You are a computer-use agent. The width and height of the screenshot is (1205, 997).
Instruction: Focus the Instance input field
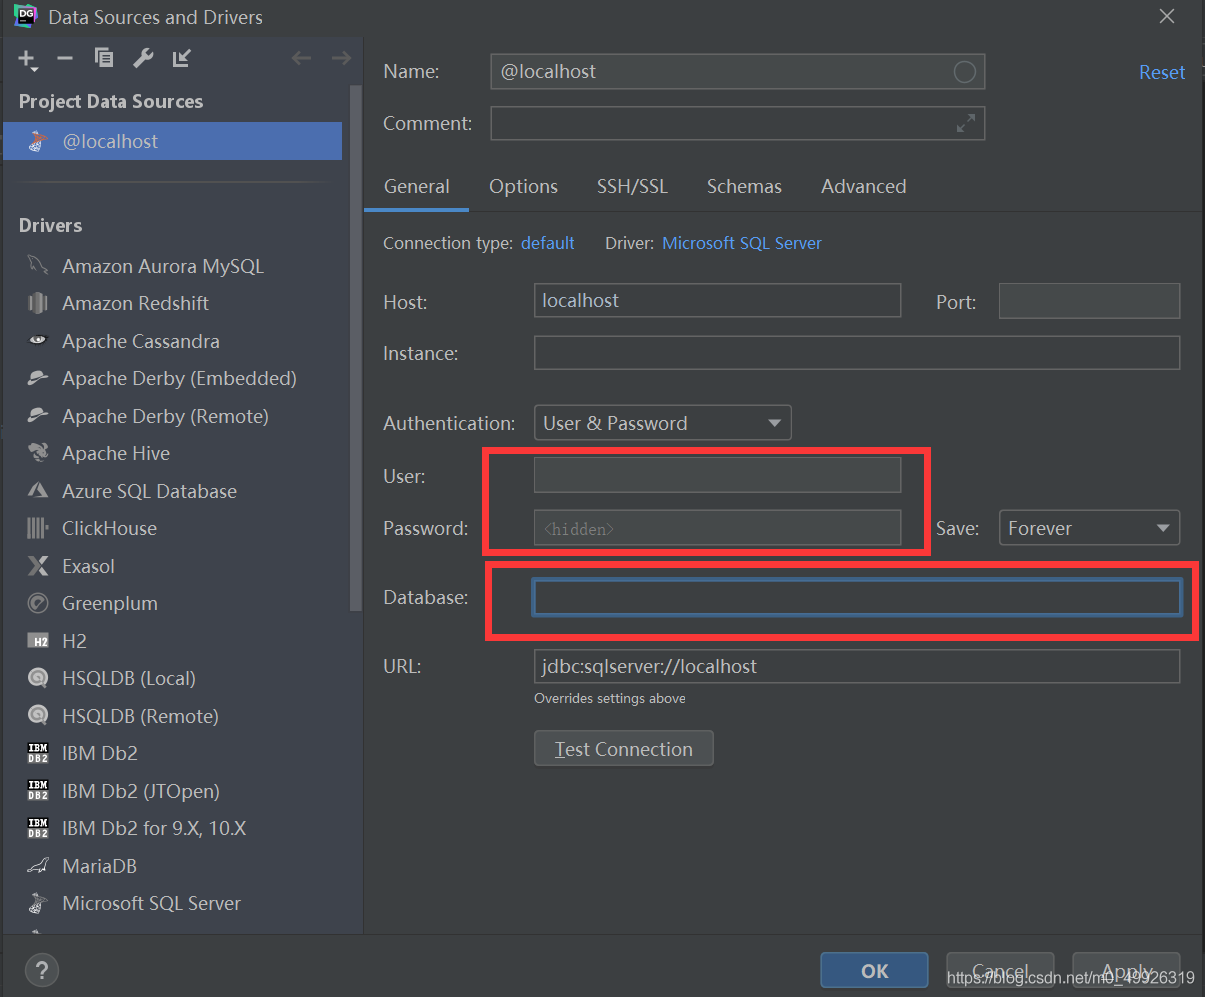pyautogui.click(x=857, y=352)
